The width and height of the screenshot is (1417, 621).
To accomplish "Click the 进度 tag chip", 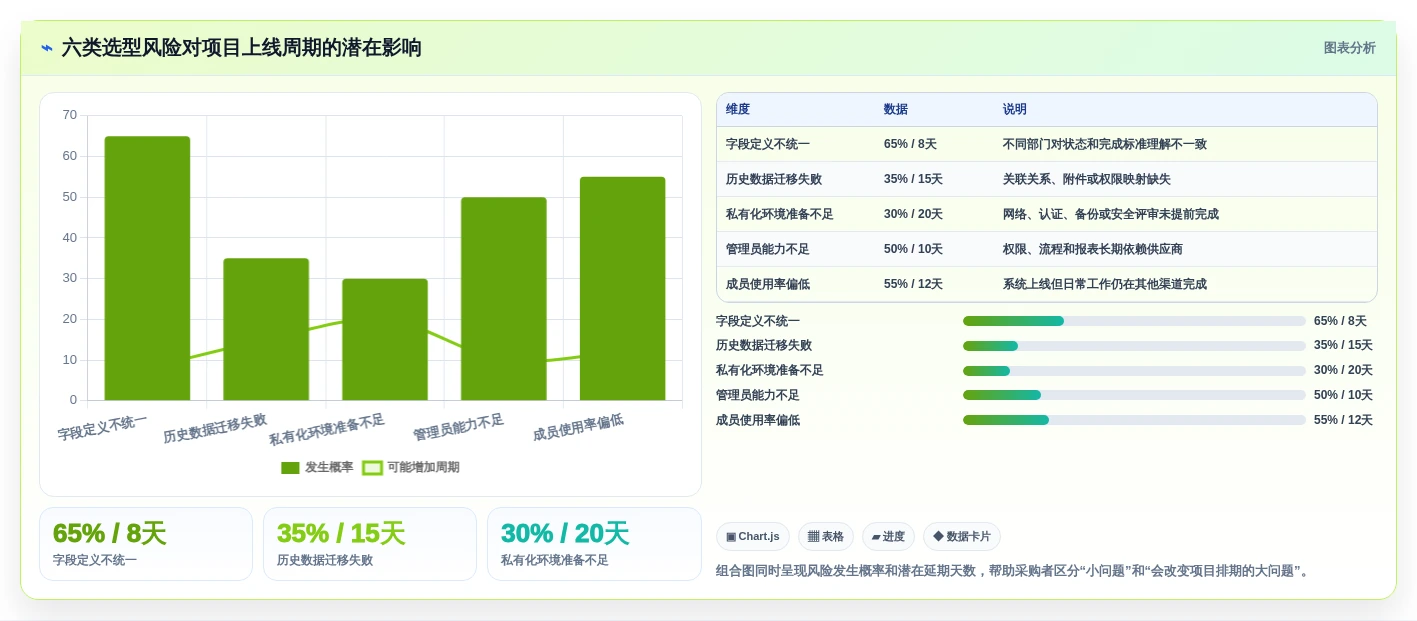I will (888, 537).
